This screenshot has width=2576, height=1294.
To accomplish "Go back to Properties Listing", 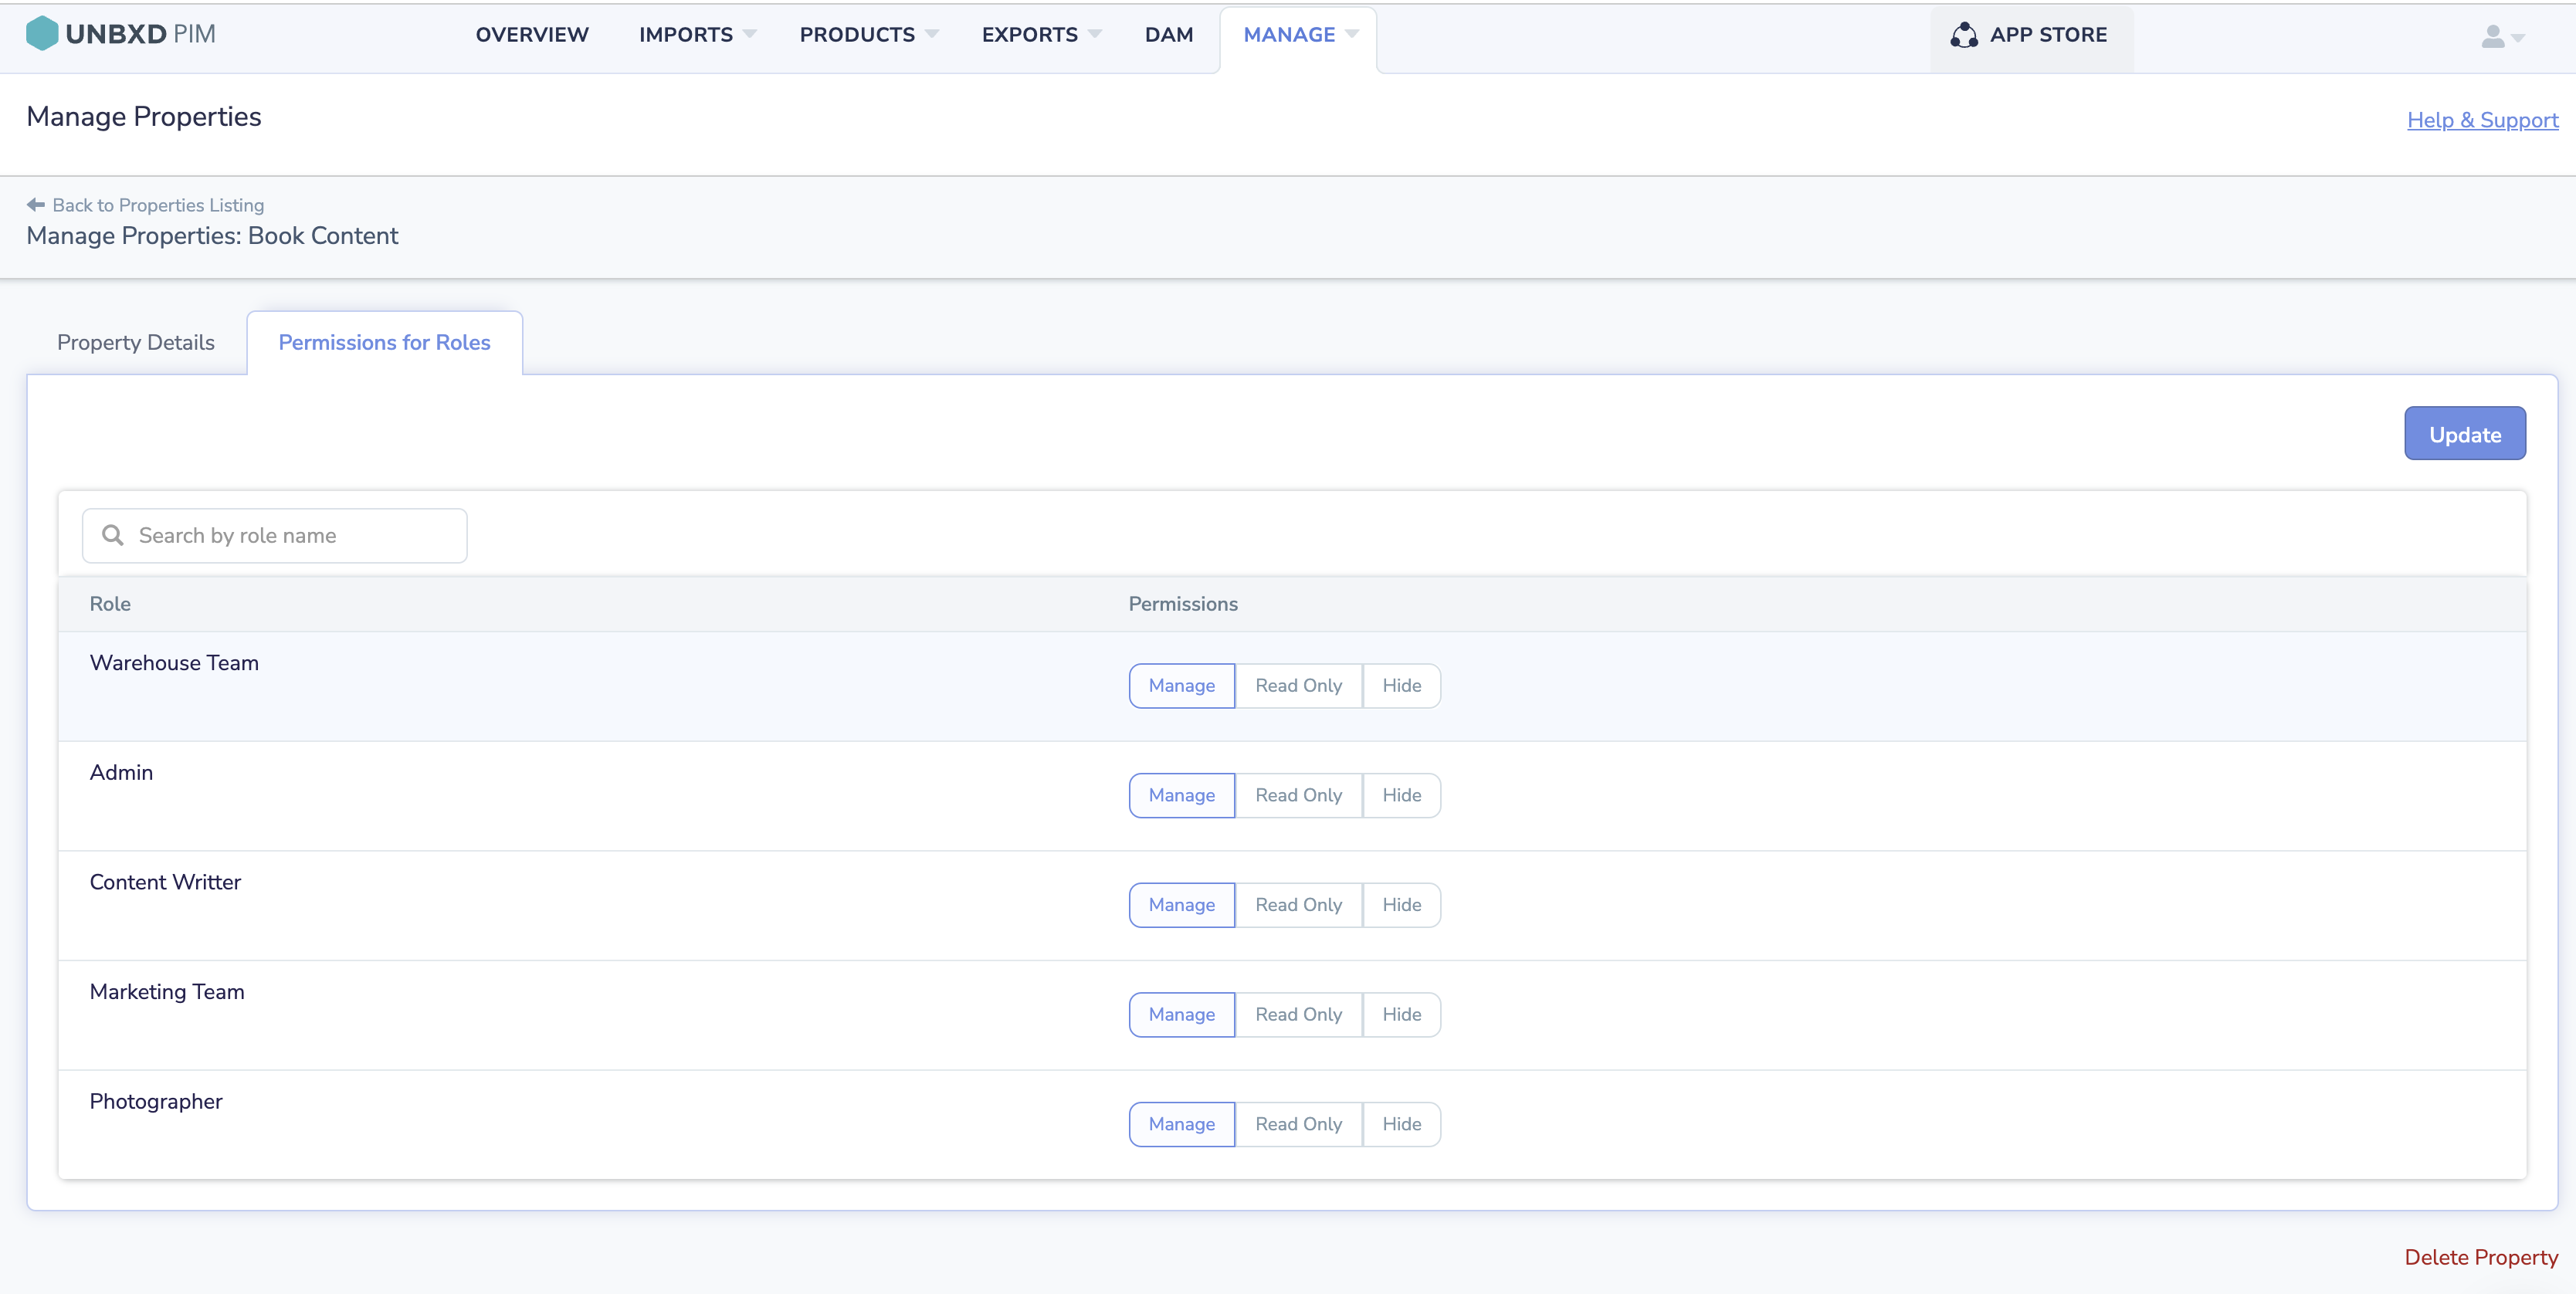I will [146, 205].
